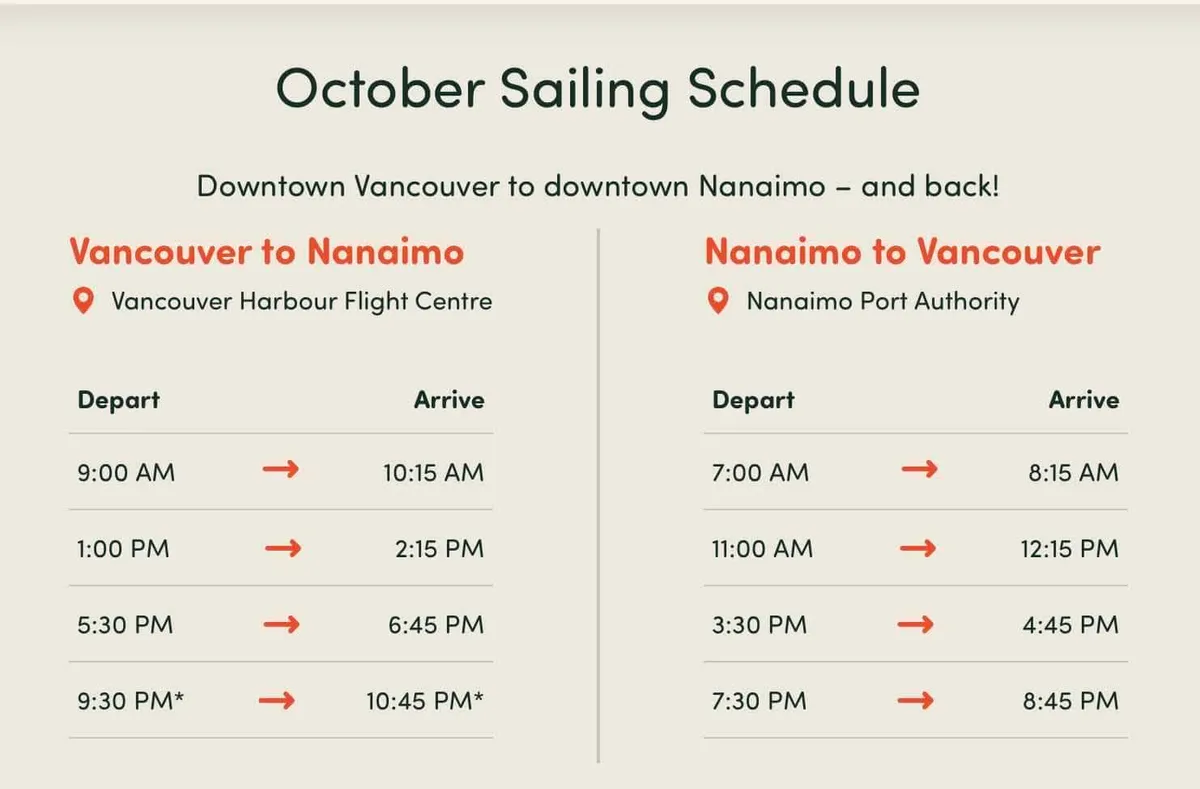Click the arrow beside 9:30 PM* departure
Image resolution: width=1200 pixels, height=789 pixels.
coord(277,700)
